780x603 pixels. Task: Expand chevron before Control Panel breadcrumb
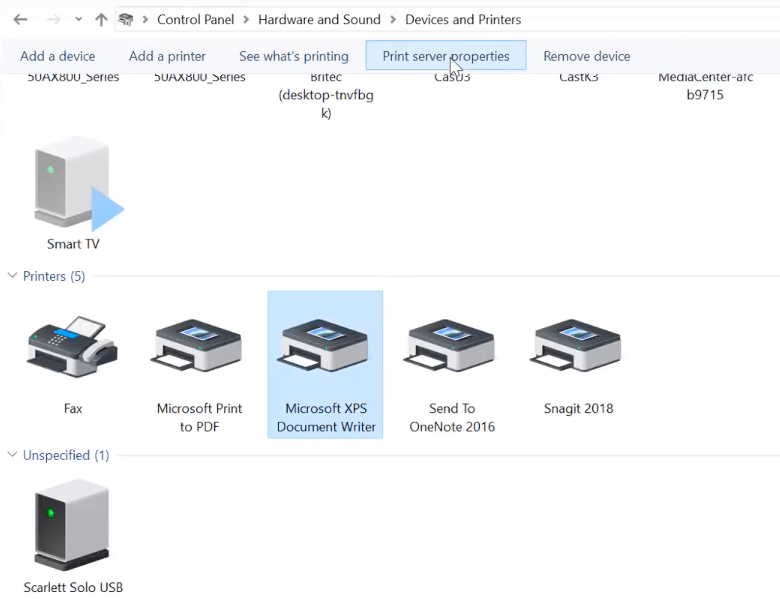click(x=145, y=19)
